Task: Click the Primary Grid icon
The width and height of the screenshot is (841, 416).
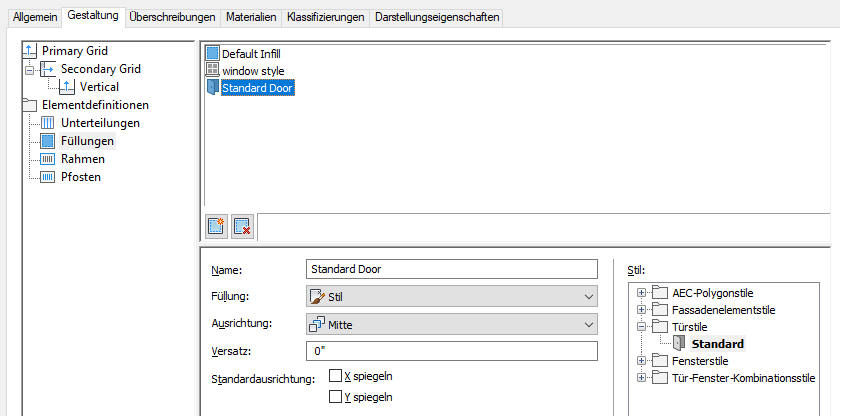Action: click(29, 51)
